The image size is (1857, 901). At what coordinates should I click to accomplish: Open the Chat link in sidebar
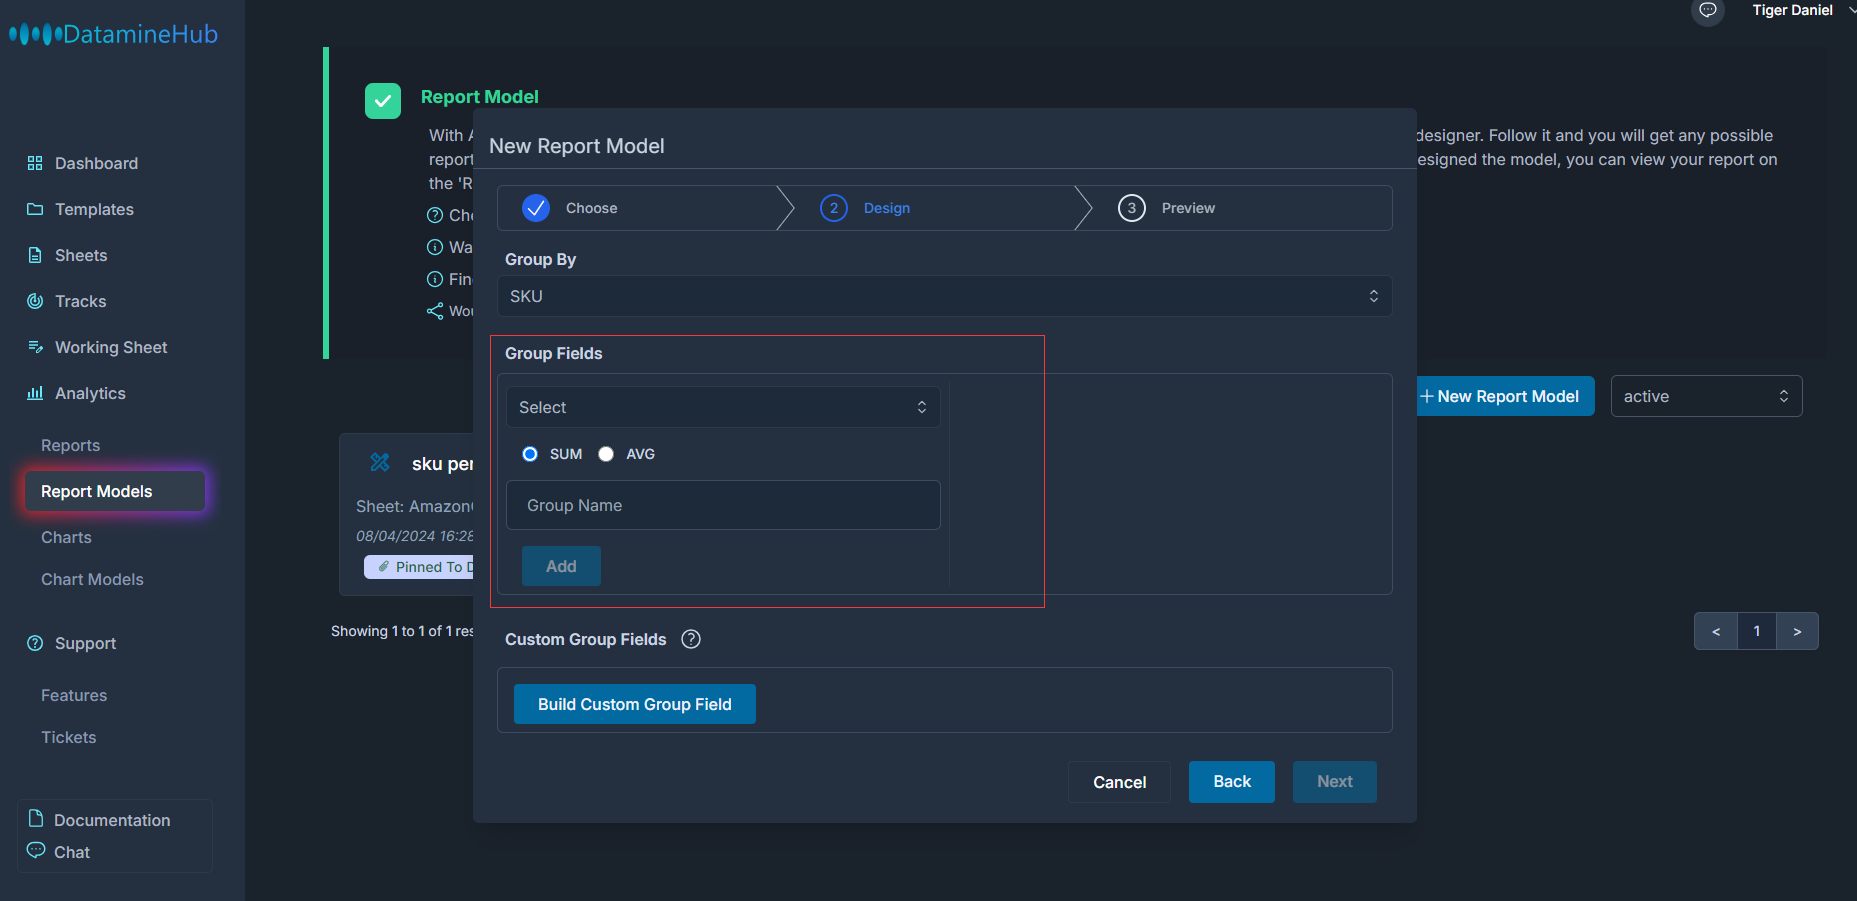tap(72, 852)
